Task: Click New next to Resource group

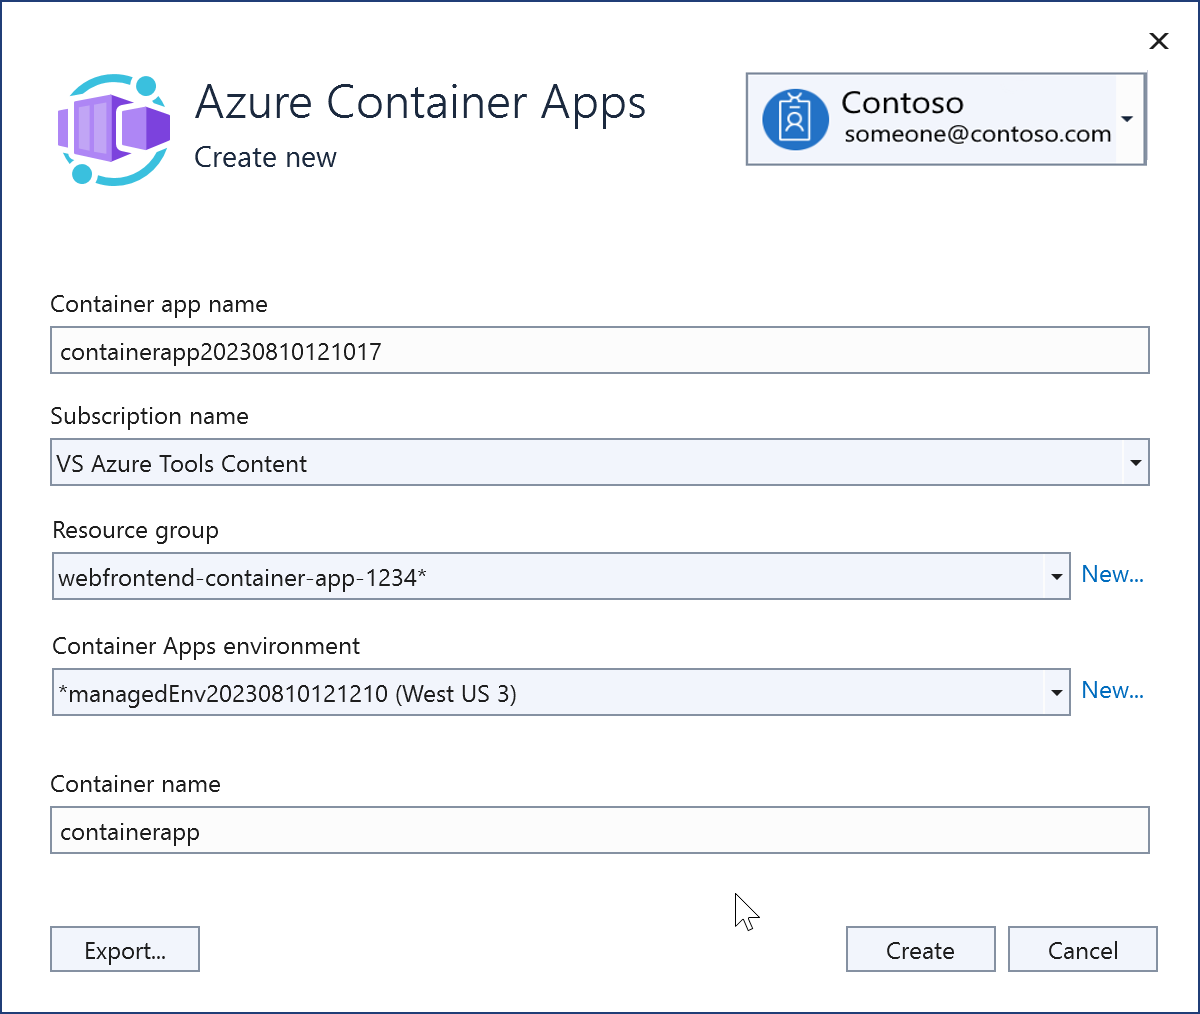Action: coord(1112,574)
